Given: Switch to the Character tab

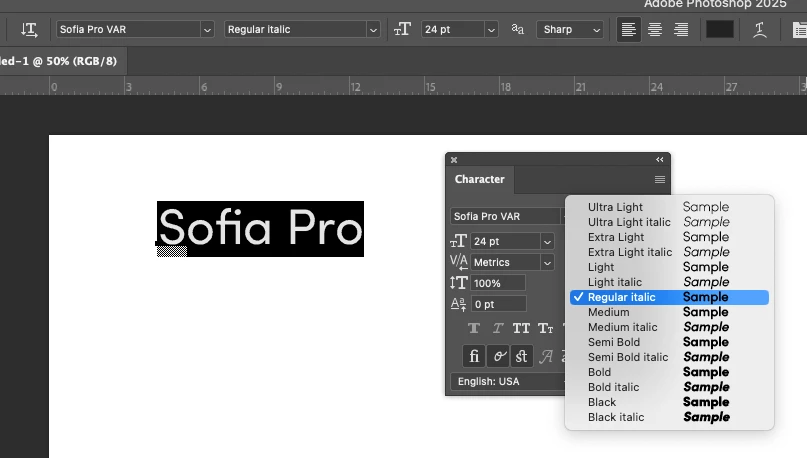Looking at the screenshot, I should (x=480, y=179).
